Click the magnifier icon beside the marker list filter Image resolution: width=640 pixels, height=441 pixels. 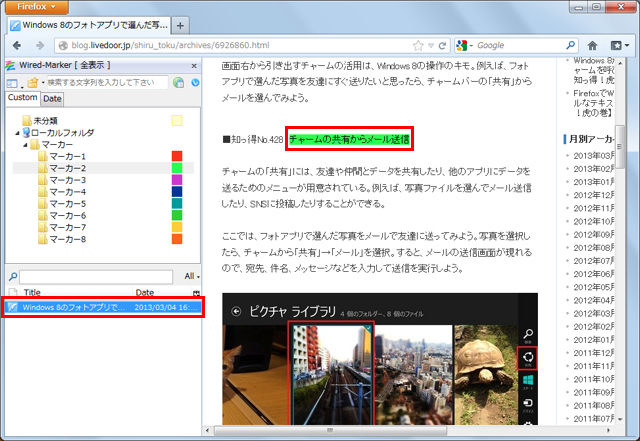[13, 277]
